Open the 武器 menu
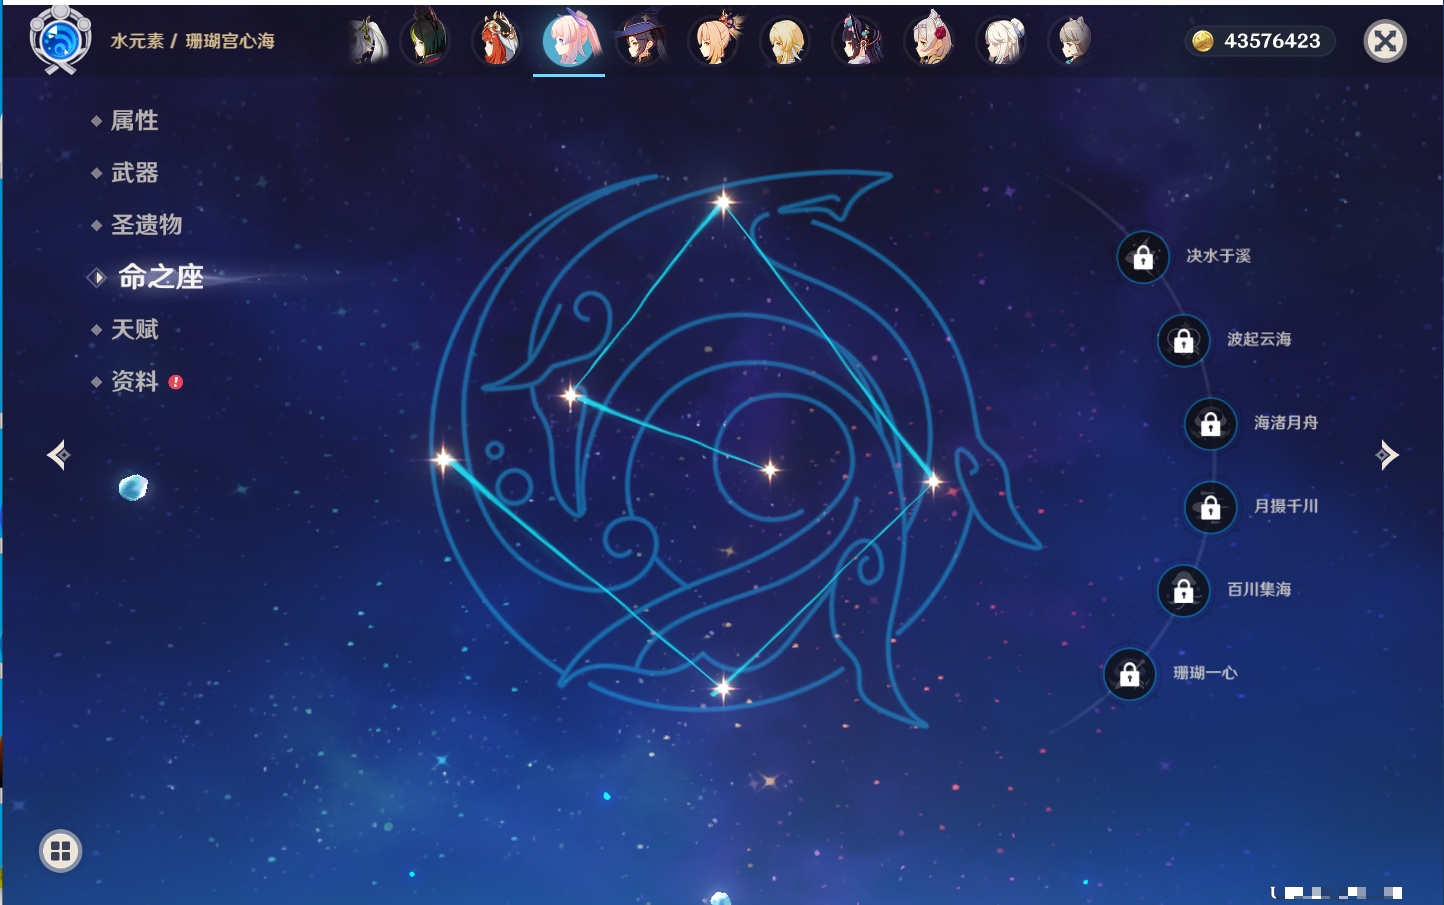Viewport: 1444px width, 905px height. [x=134, y=173]
